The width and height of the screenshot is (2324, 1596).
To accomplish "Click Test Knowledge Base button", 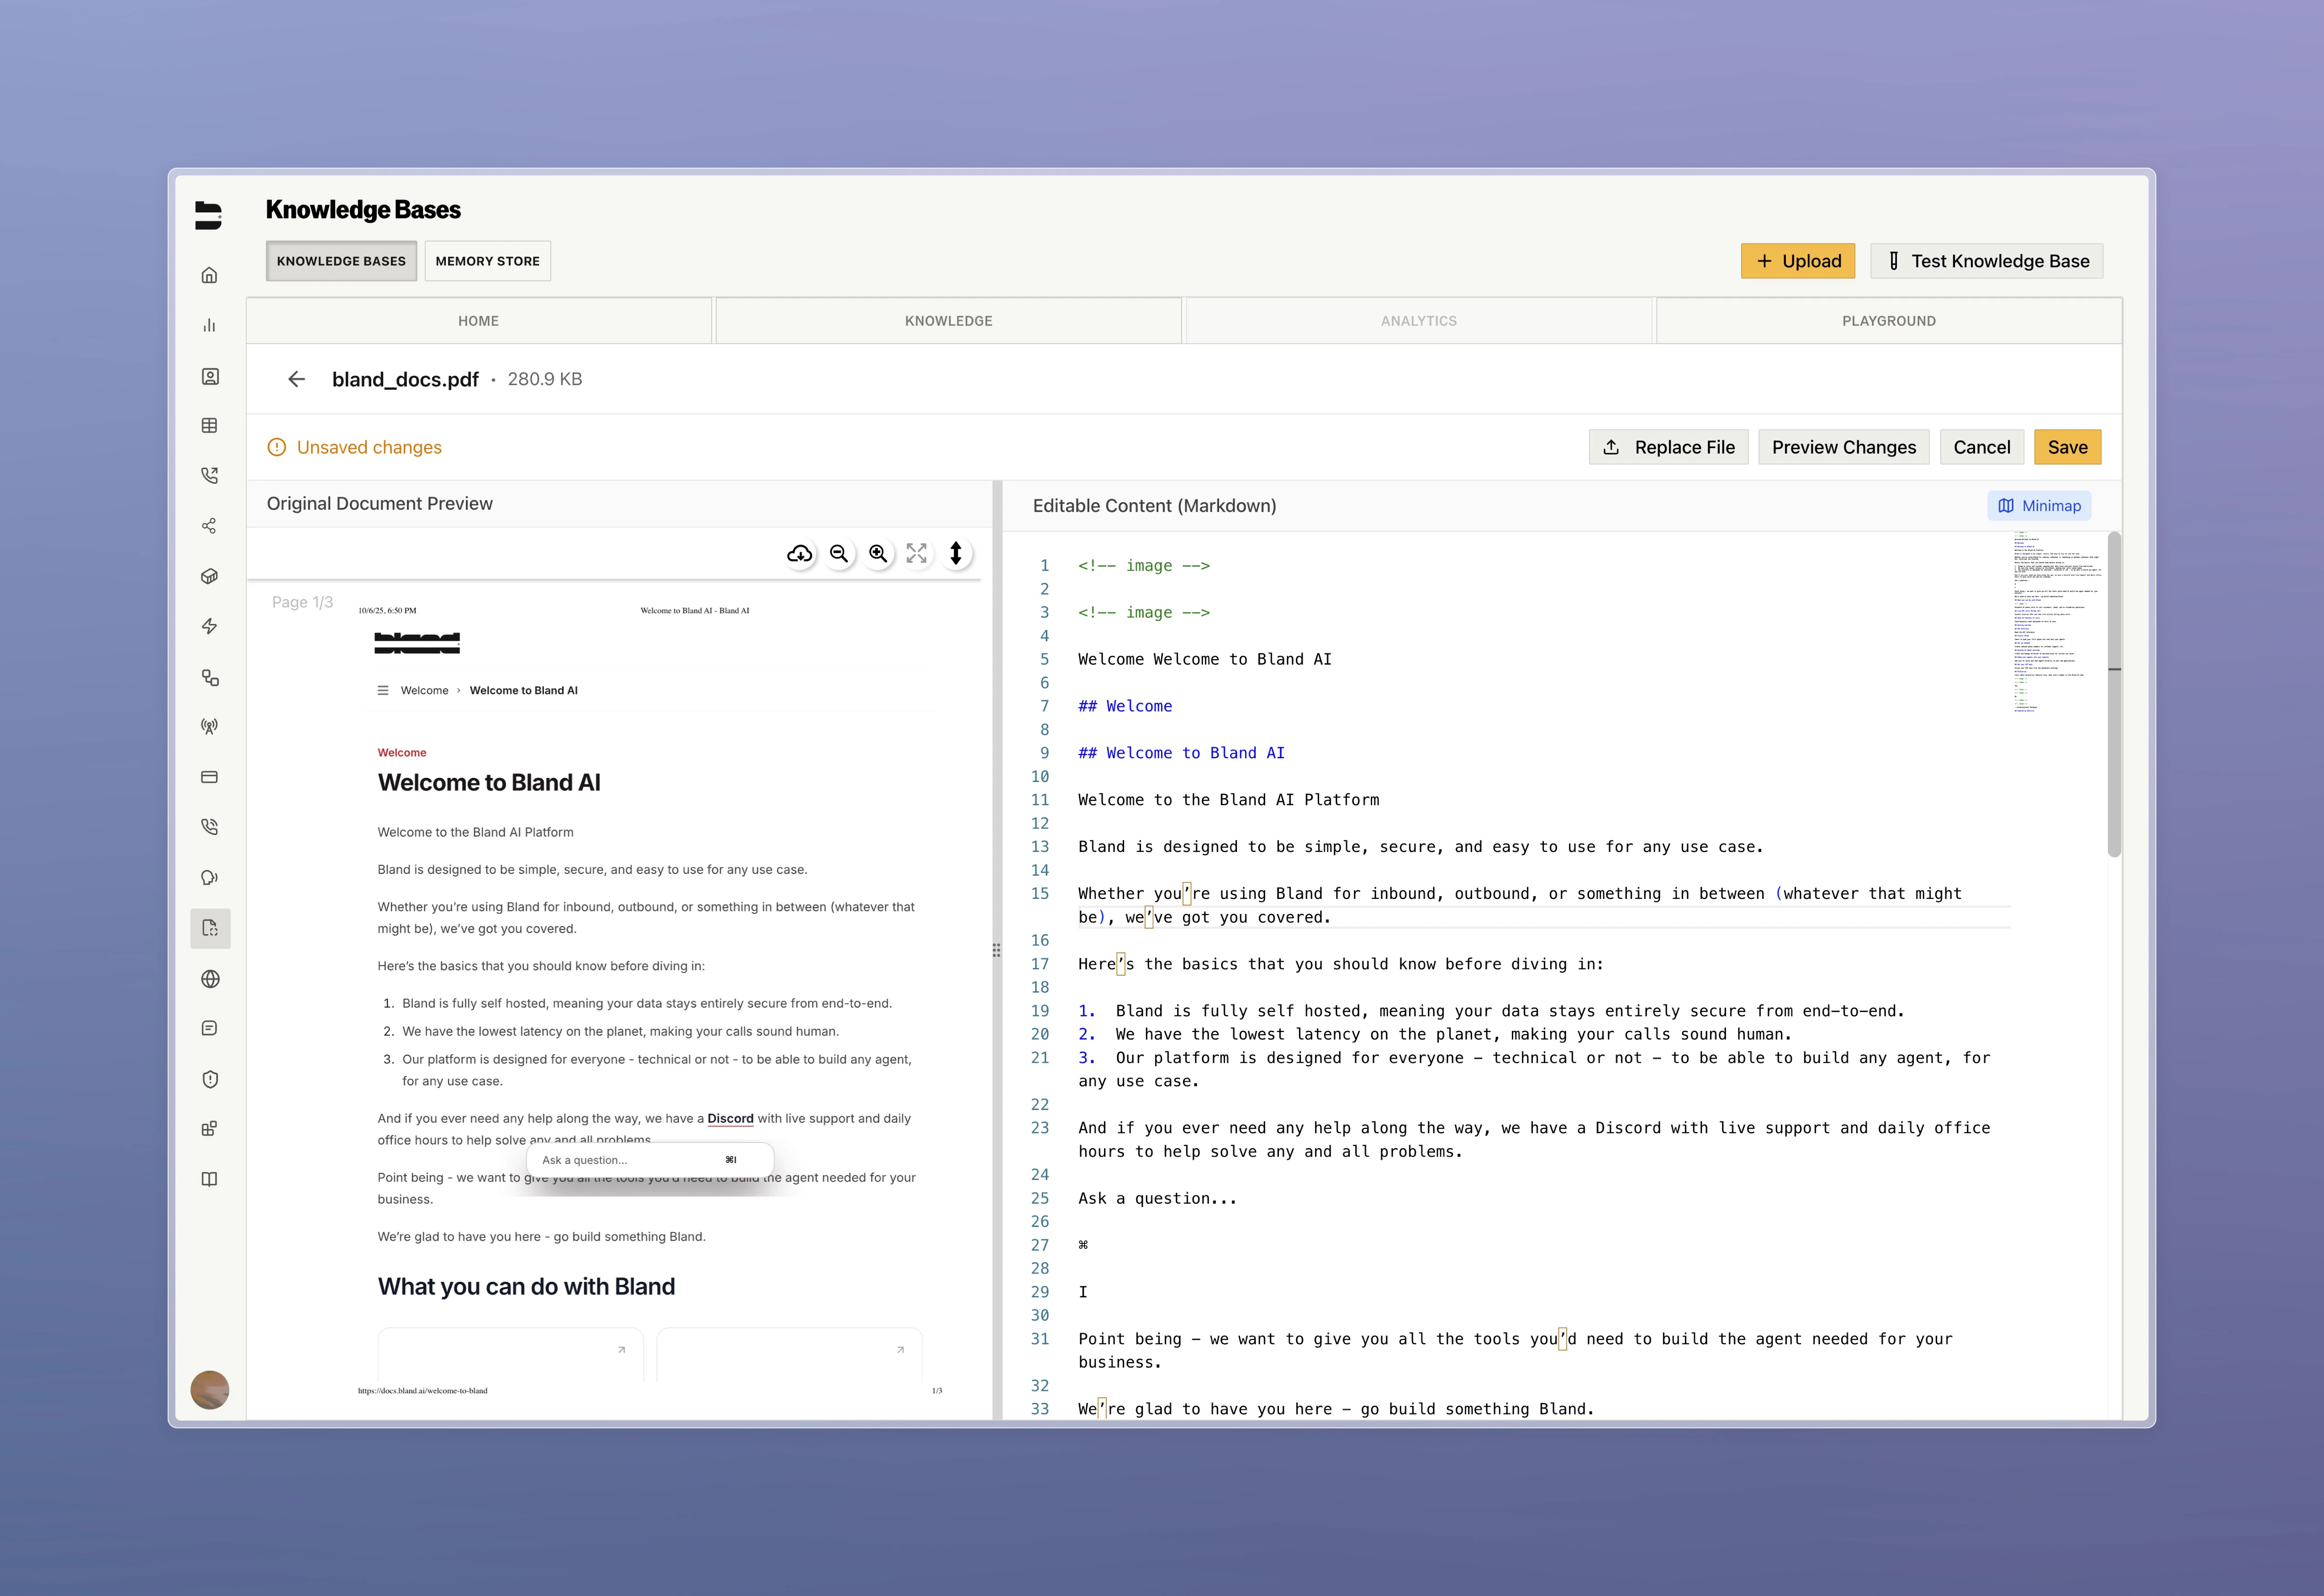I will point(1987,261).
